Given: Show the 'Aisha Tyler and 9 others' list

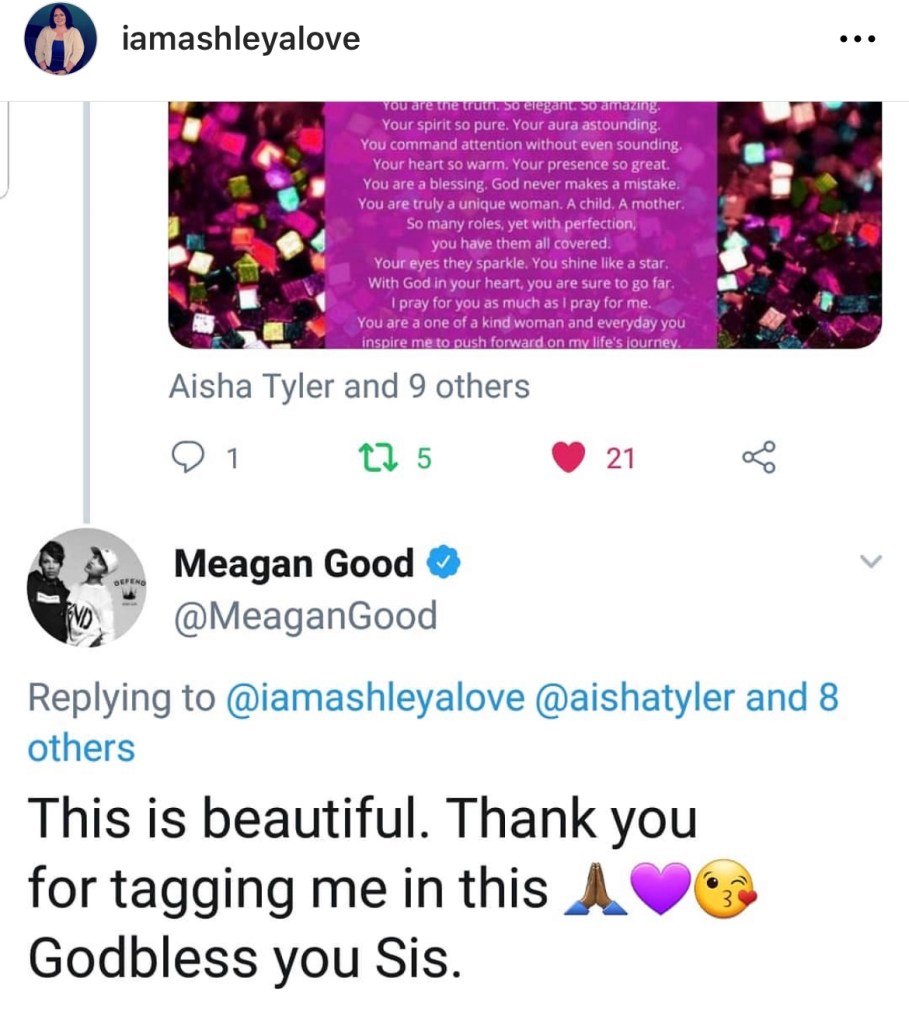Looking at the screenshot, I should [349, 386].
